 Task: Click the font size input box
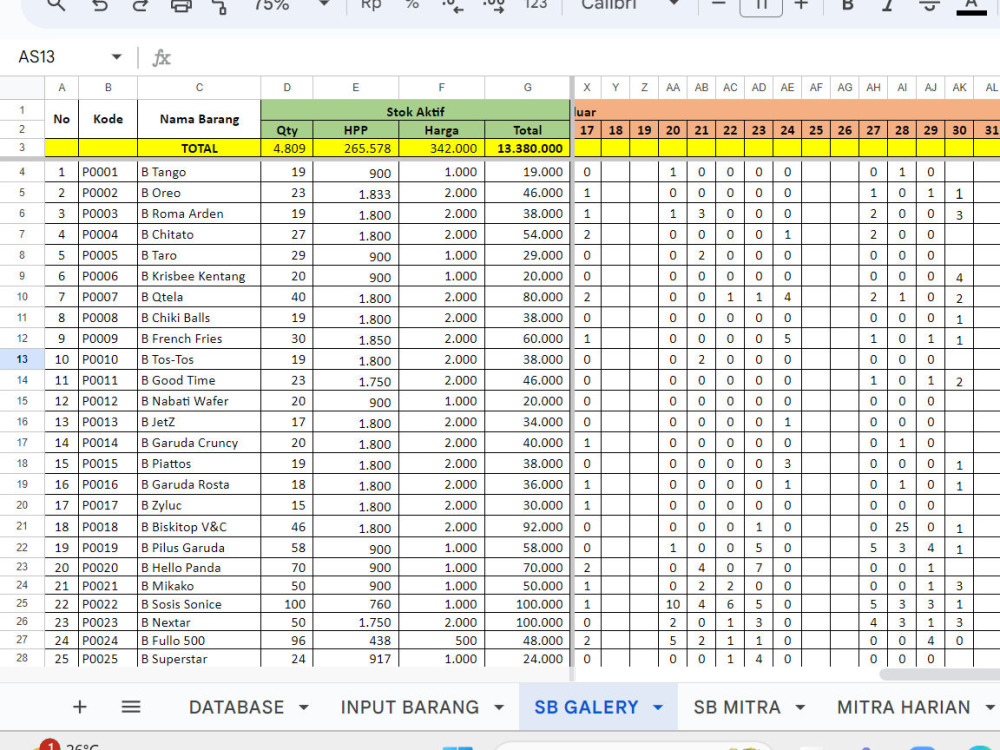click(x=760, y=6)
